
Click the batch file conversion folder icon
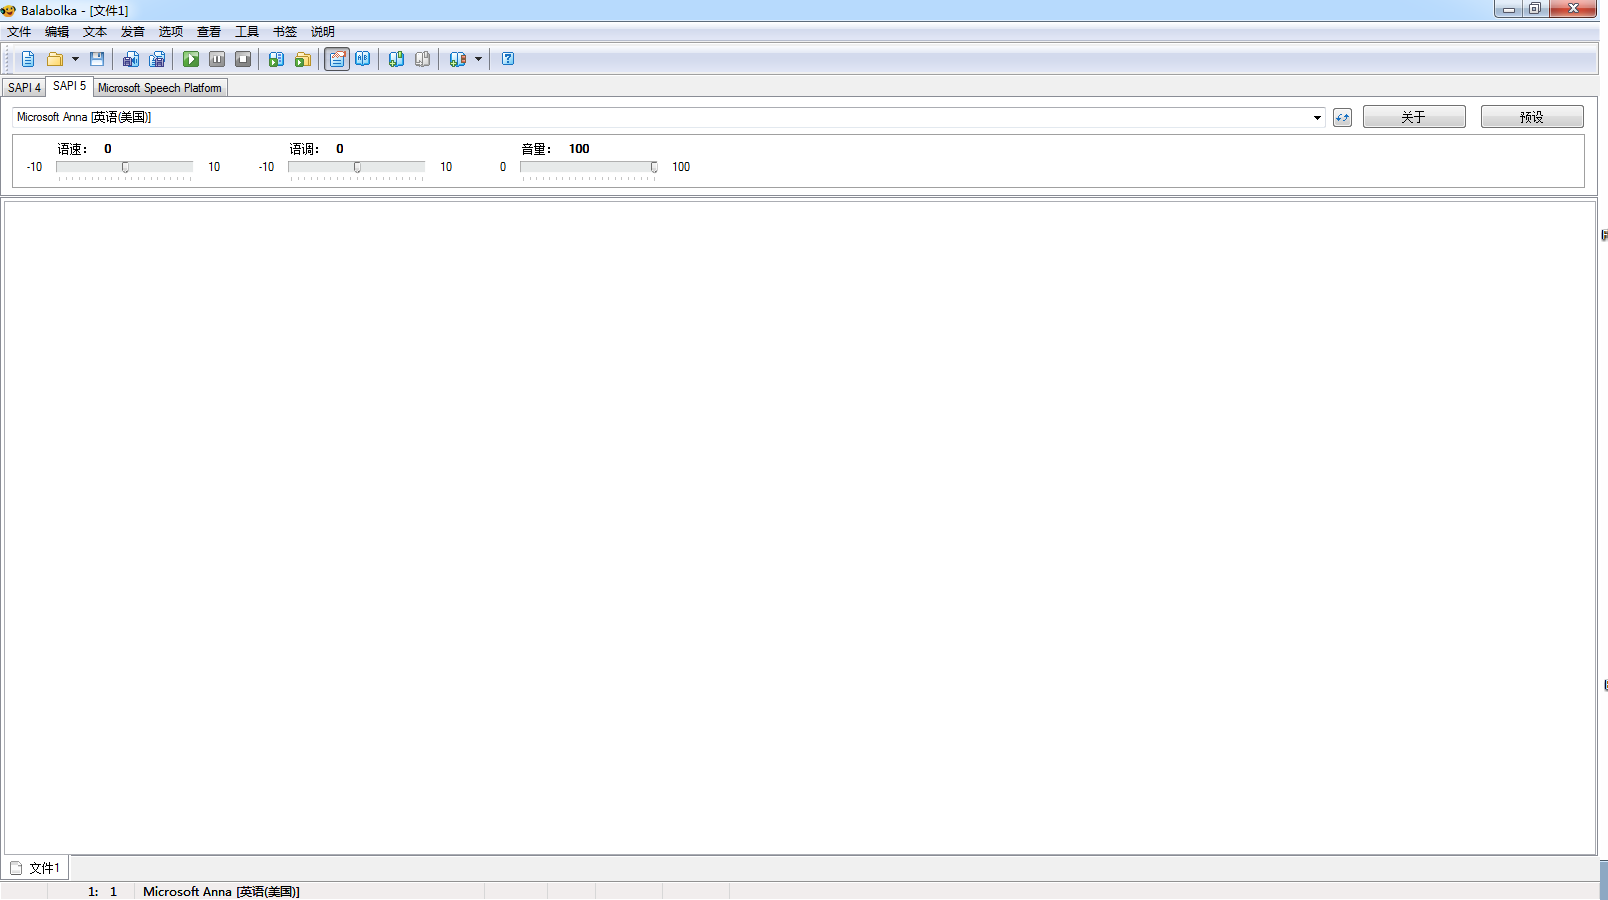(303, 59)
